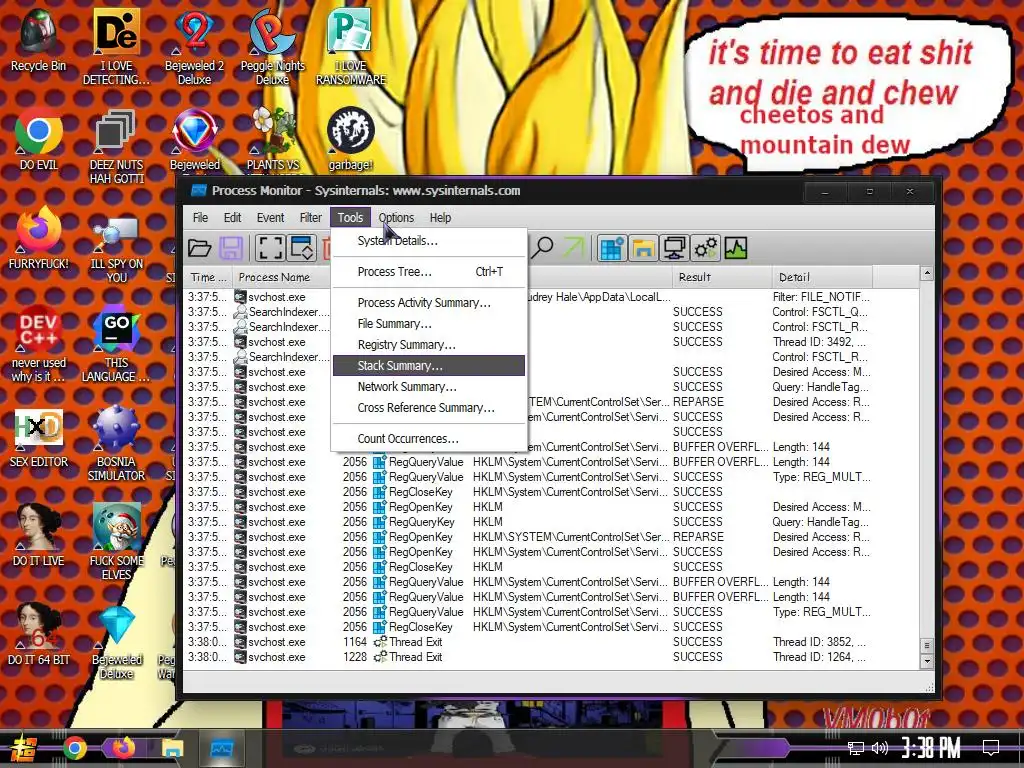Open the 'garbage!' desktop shortcut
This screenshot has height=768, width=1024.
[351, 140]
